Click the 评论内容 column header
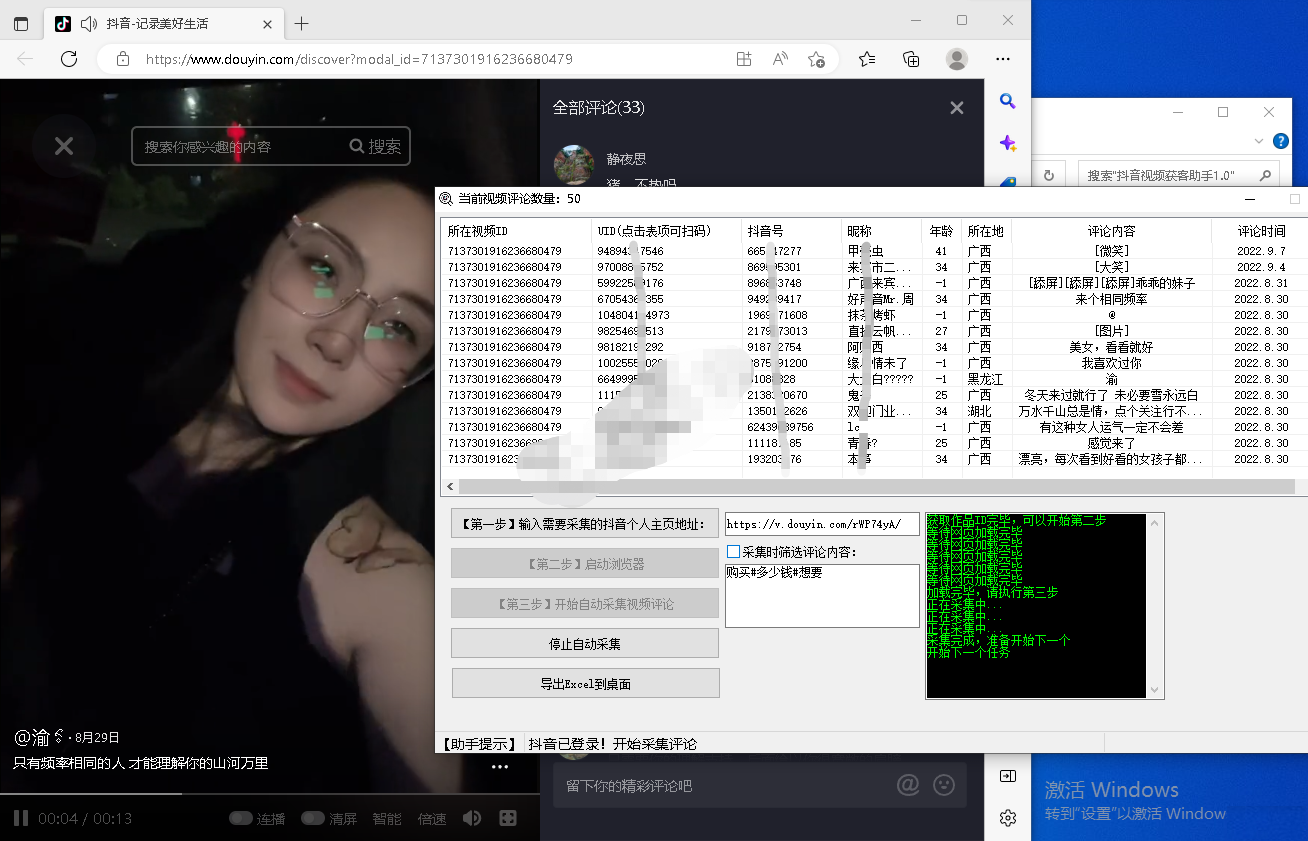This screenshot has width=1308, height=841. coord(1111,231)
